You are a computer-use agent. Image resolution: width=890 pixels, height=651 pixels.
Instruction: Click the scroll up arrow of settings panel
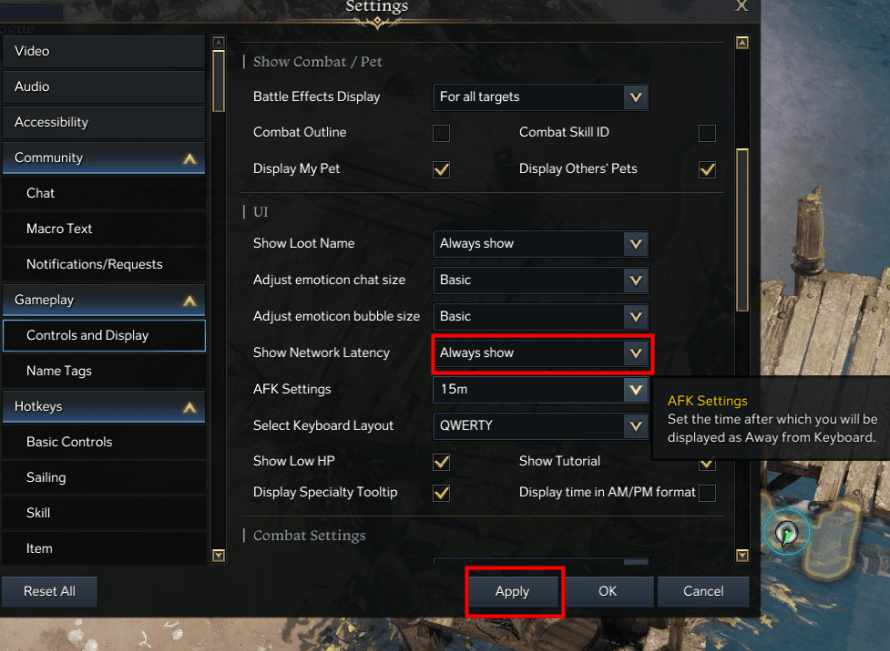tap(742, 43)
